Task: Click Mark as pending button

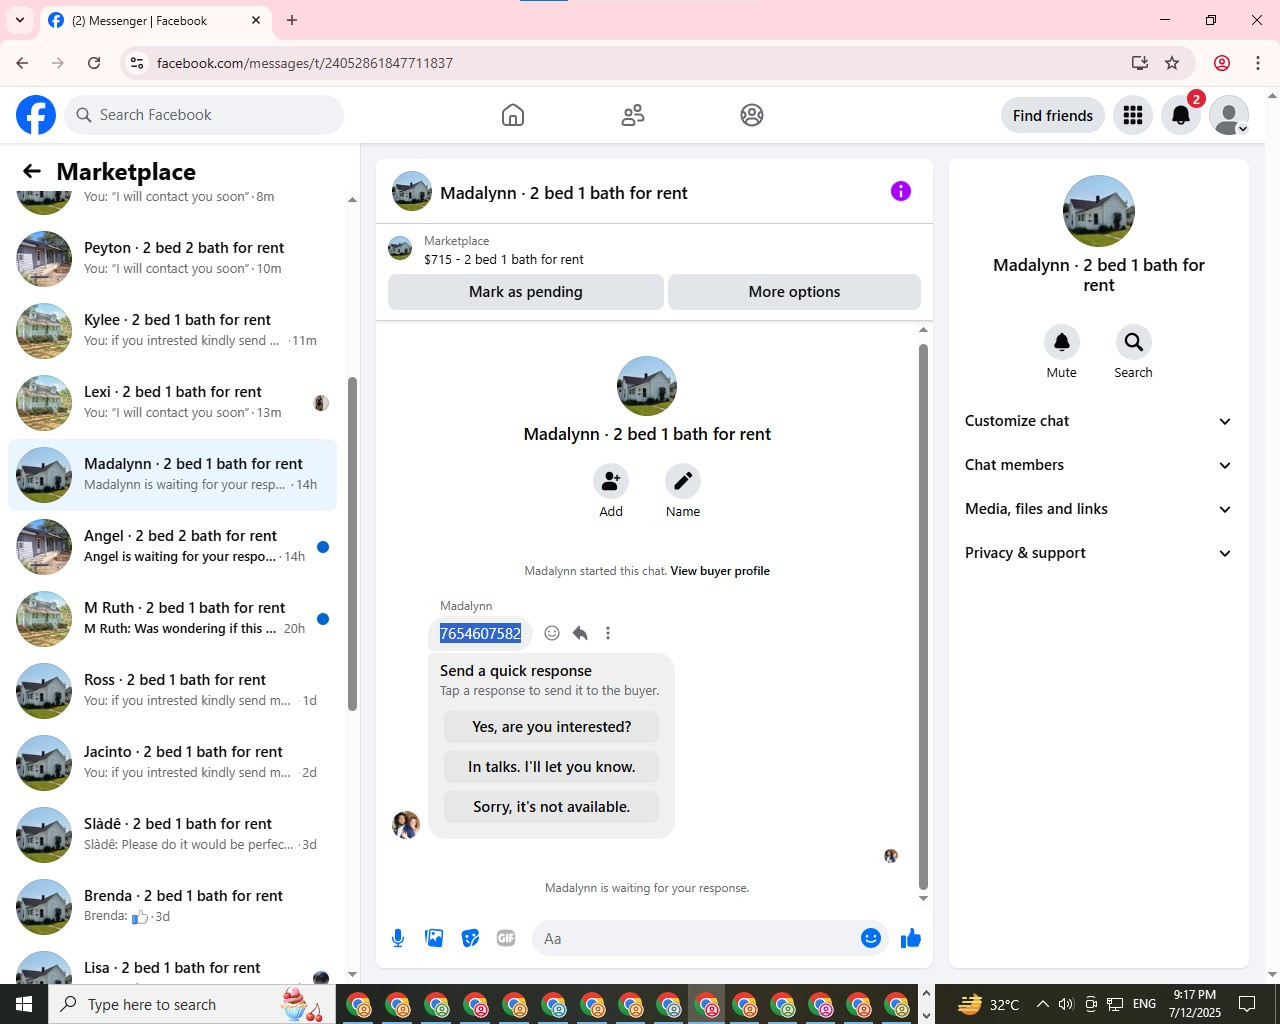Action: pos(526,292)
